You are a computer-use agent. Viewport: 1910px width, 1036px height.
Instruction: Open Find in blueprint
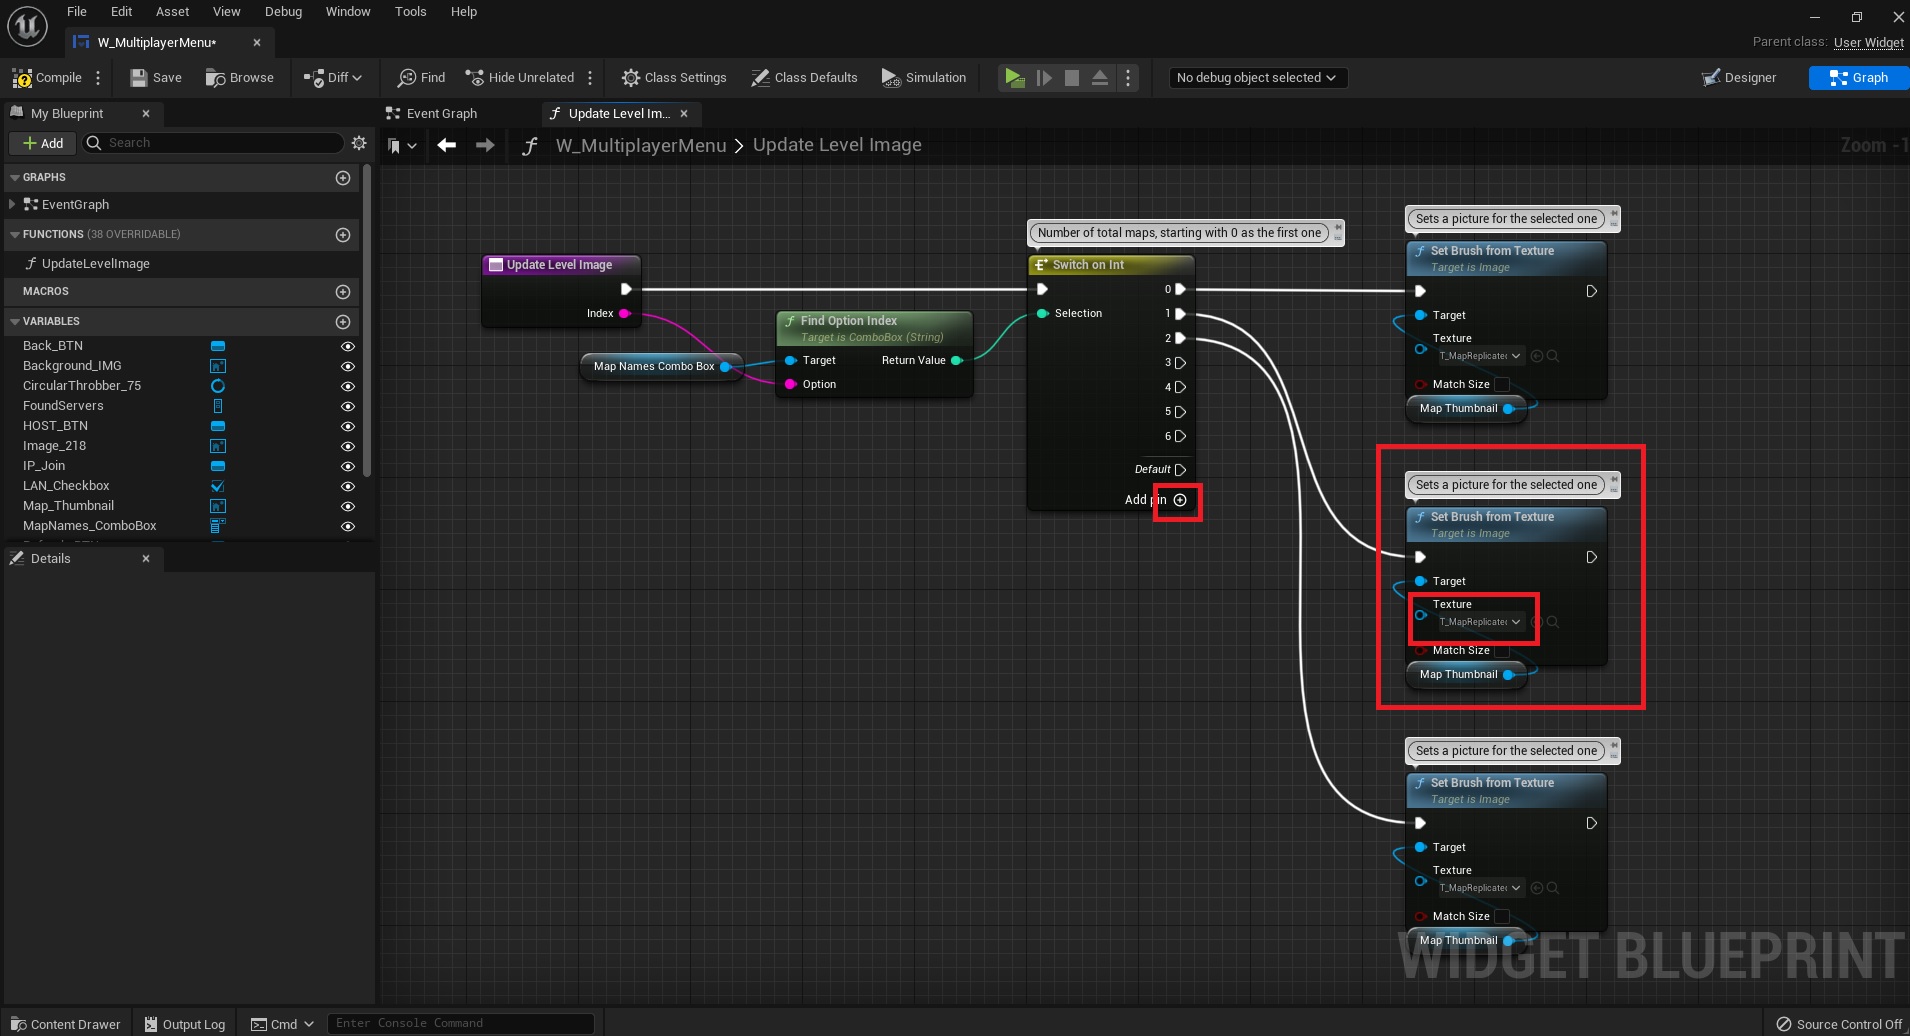point(421,78)
